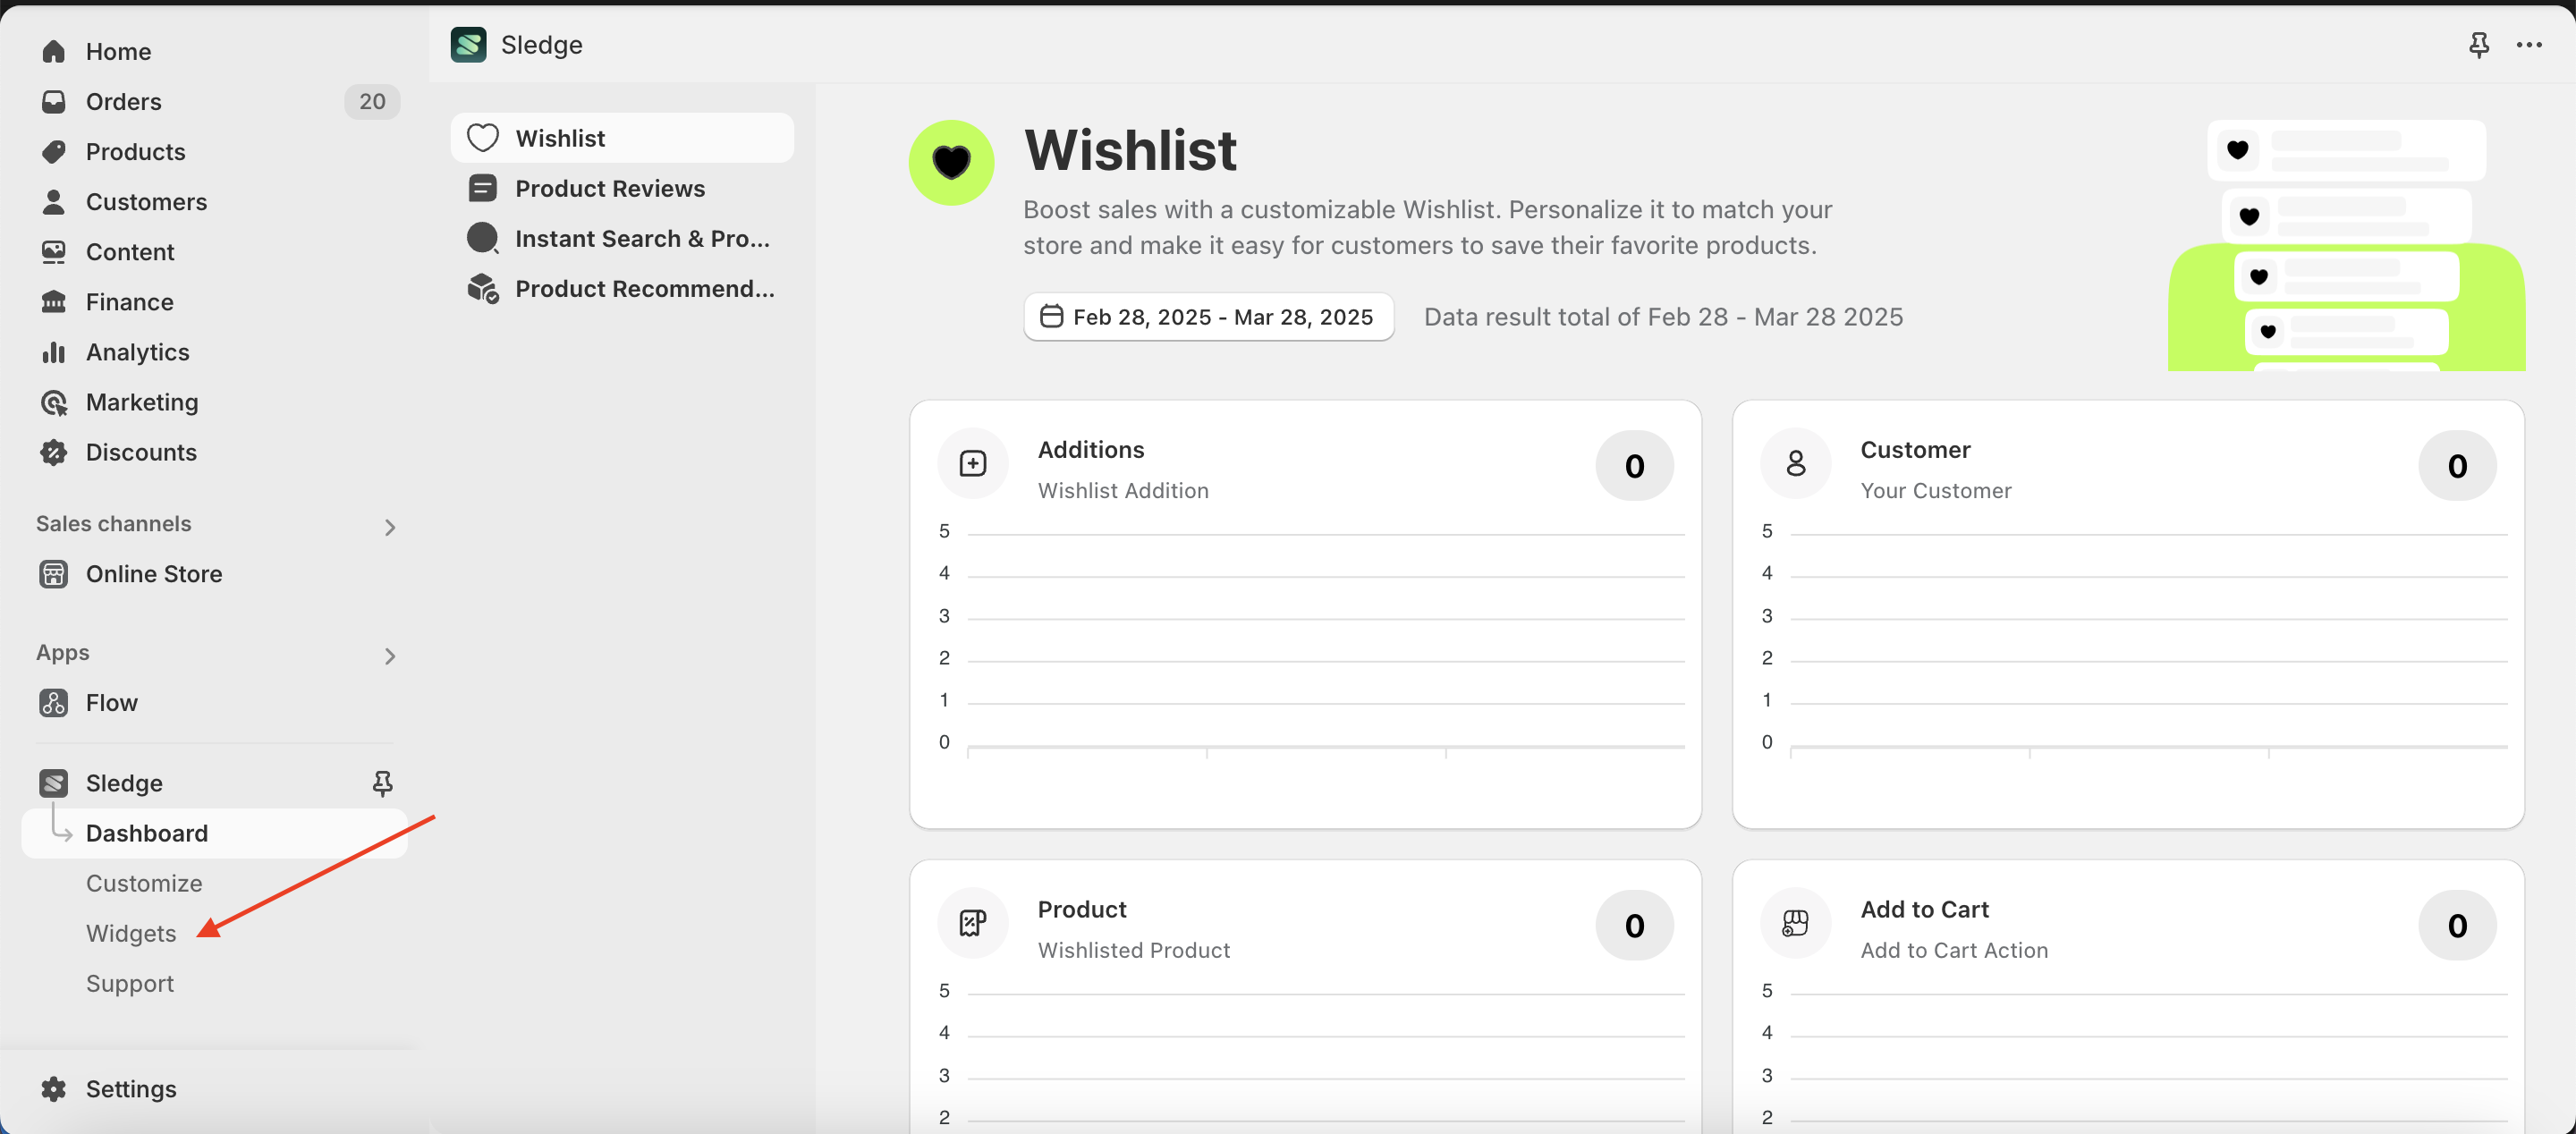Open the Wishlist tab in Sledge menu
This screenshot has height=1134, width=2576.
[622, 138]
